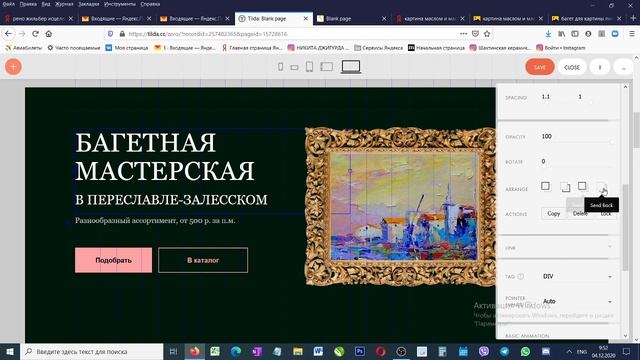Expand the Link section in settings panel
The image size is (640, 360).
click(558, 247)
